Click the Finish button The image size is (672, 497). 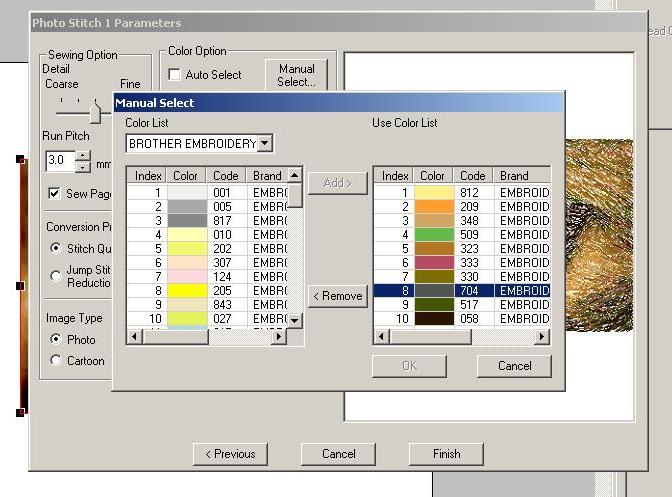pos(446,454)
